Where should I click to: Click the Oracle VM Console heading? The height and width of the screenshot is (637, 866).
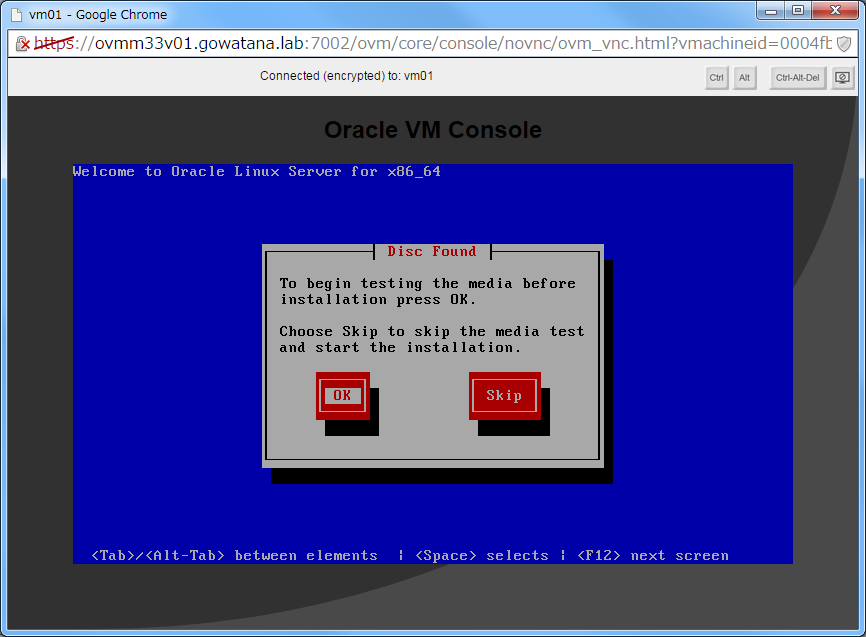(432, 130)
